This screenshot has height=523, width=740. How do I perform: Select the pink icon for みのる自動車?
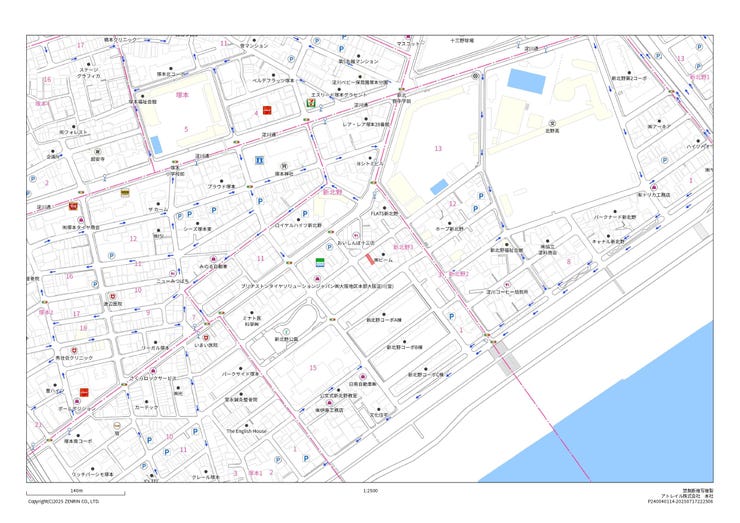coord(213,259)
